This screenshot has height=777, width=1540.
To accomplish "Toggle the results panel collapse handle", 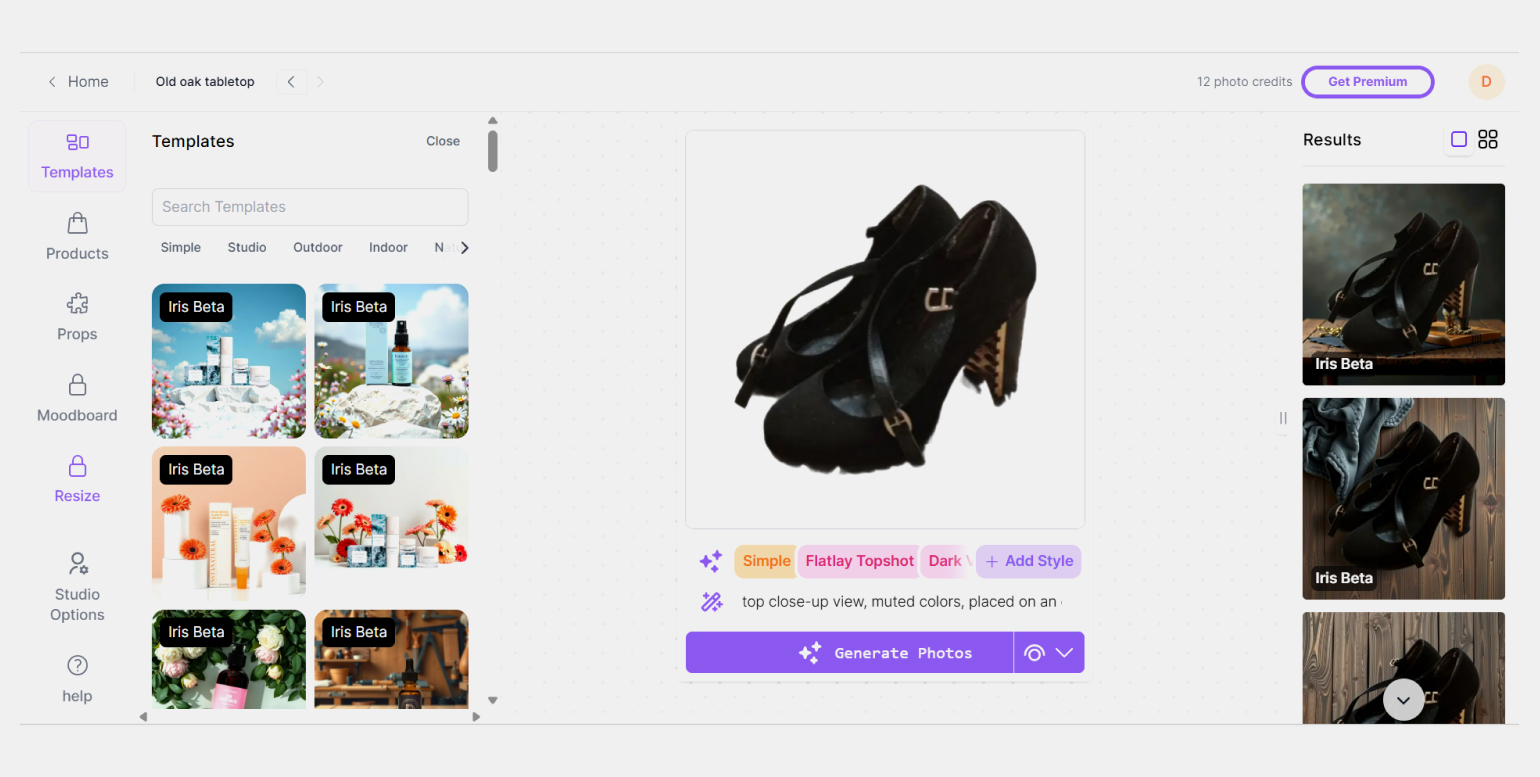I will 1283,418.
